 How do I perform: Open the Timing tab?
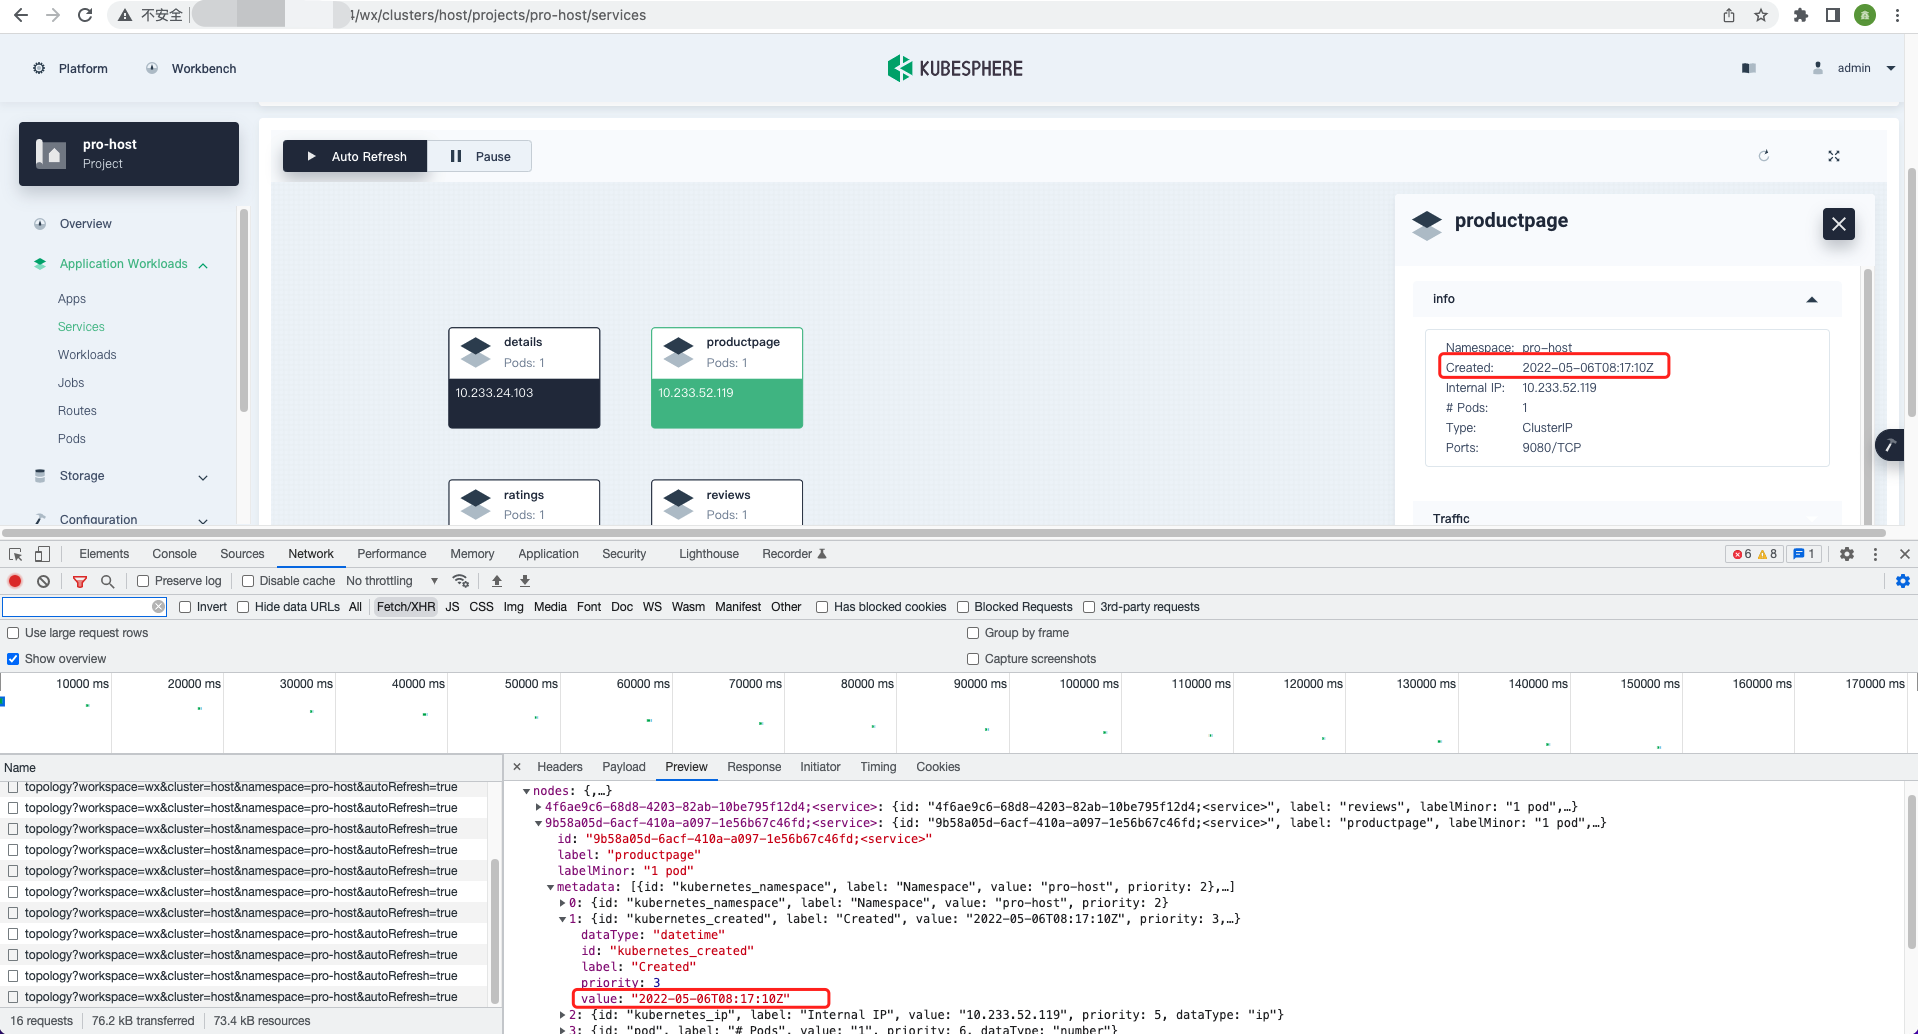pos(878,767)
